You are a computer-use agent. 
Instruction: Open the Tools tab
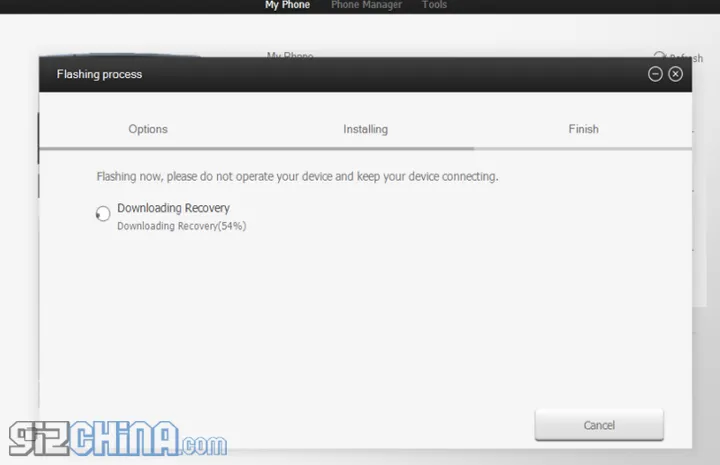point(434,6)
